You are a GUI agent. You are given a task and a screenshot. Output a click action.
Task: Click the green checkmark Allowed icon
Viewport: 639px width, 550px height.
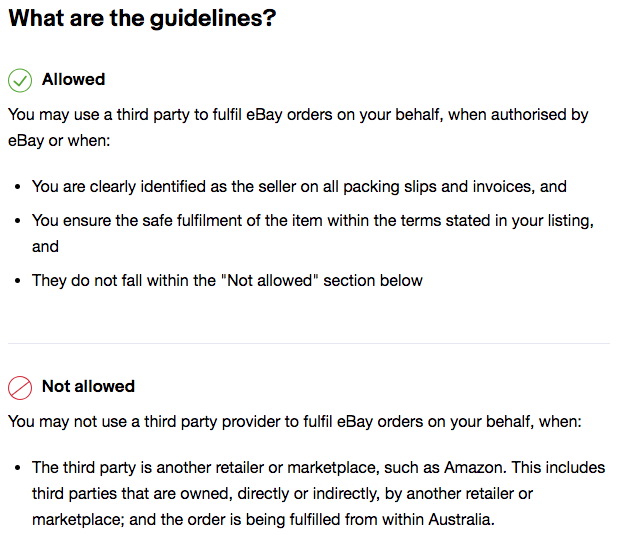tap(20, 80)
